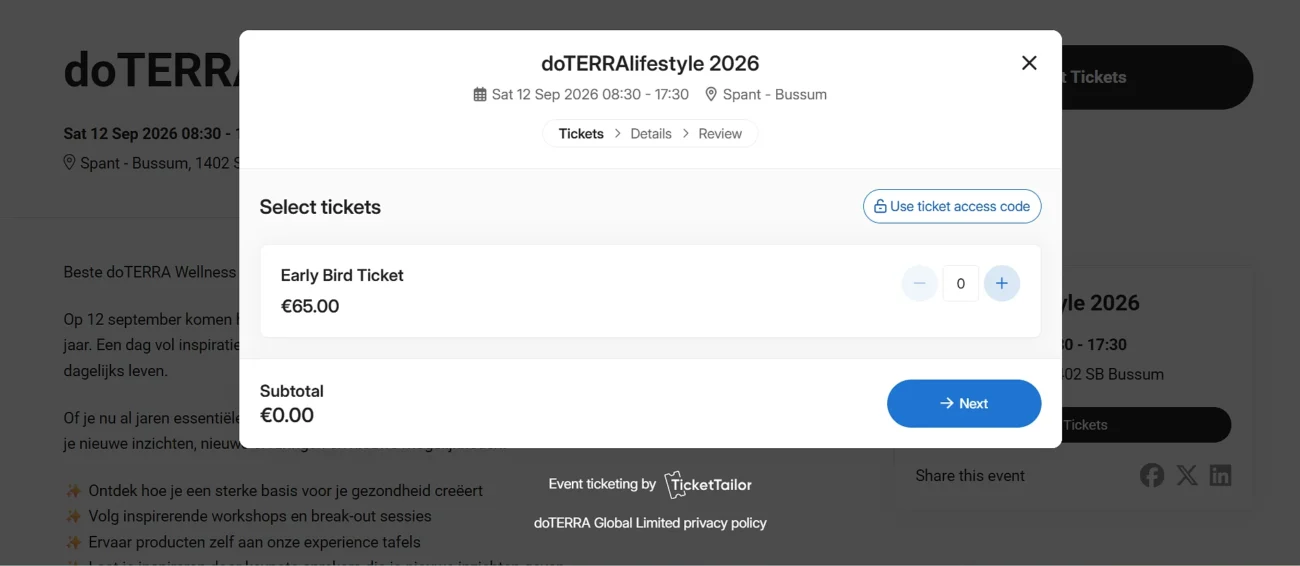This screenshot has width=1300, height=566.
Task: Share this event on LinkedIn
Action: [x=1220, y=476]
